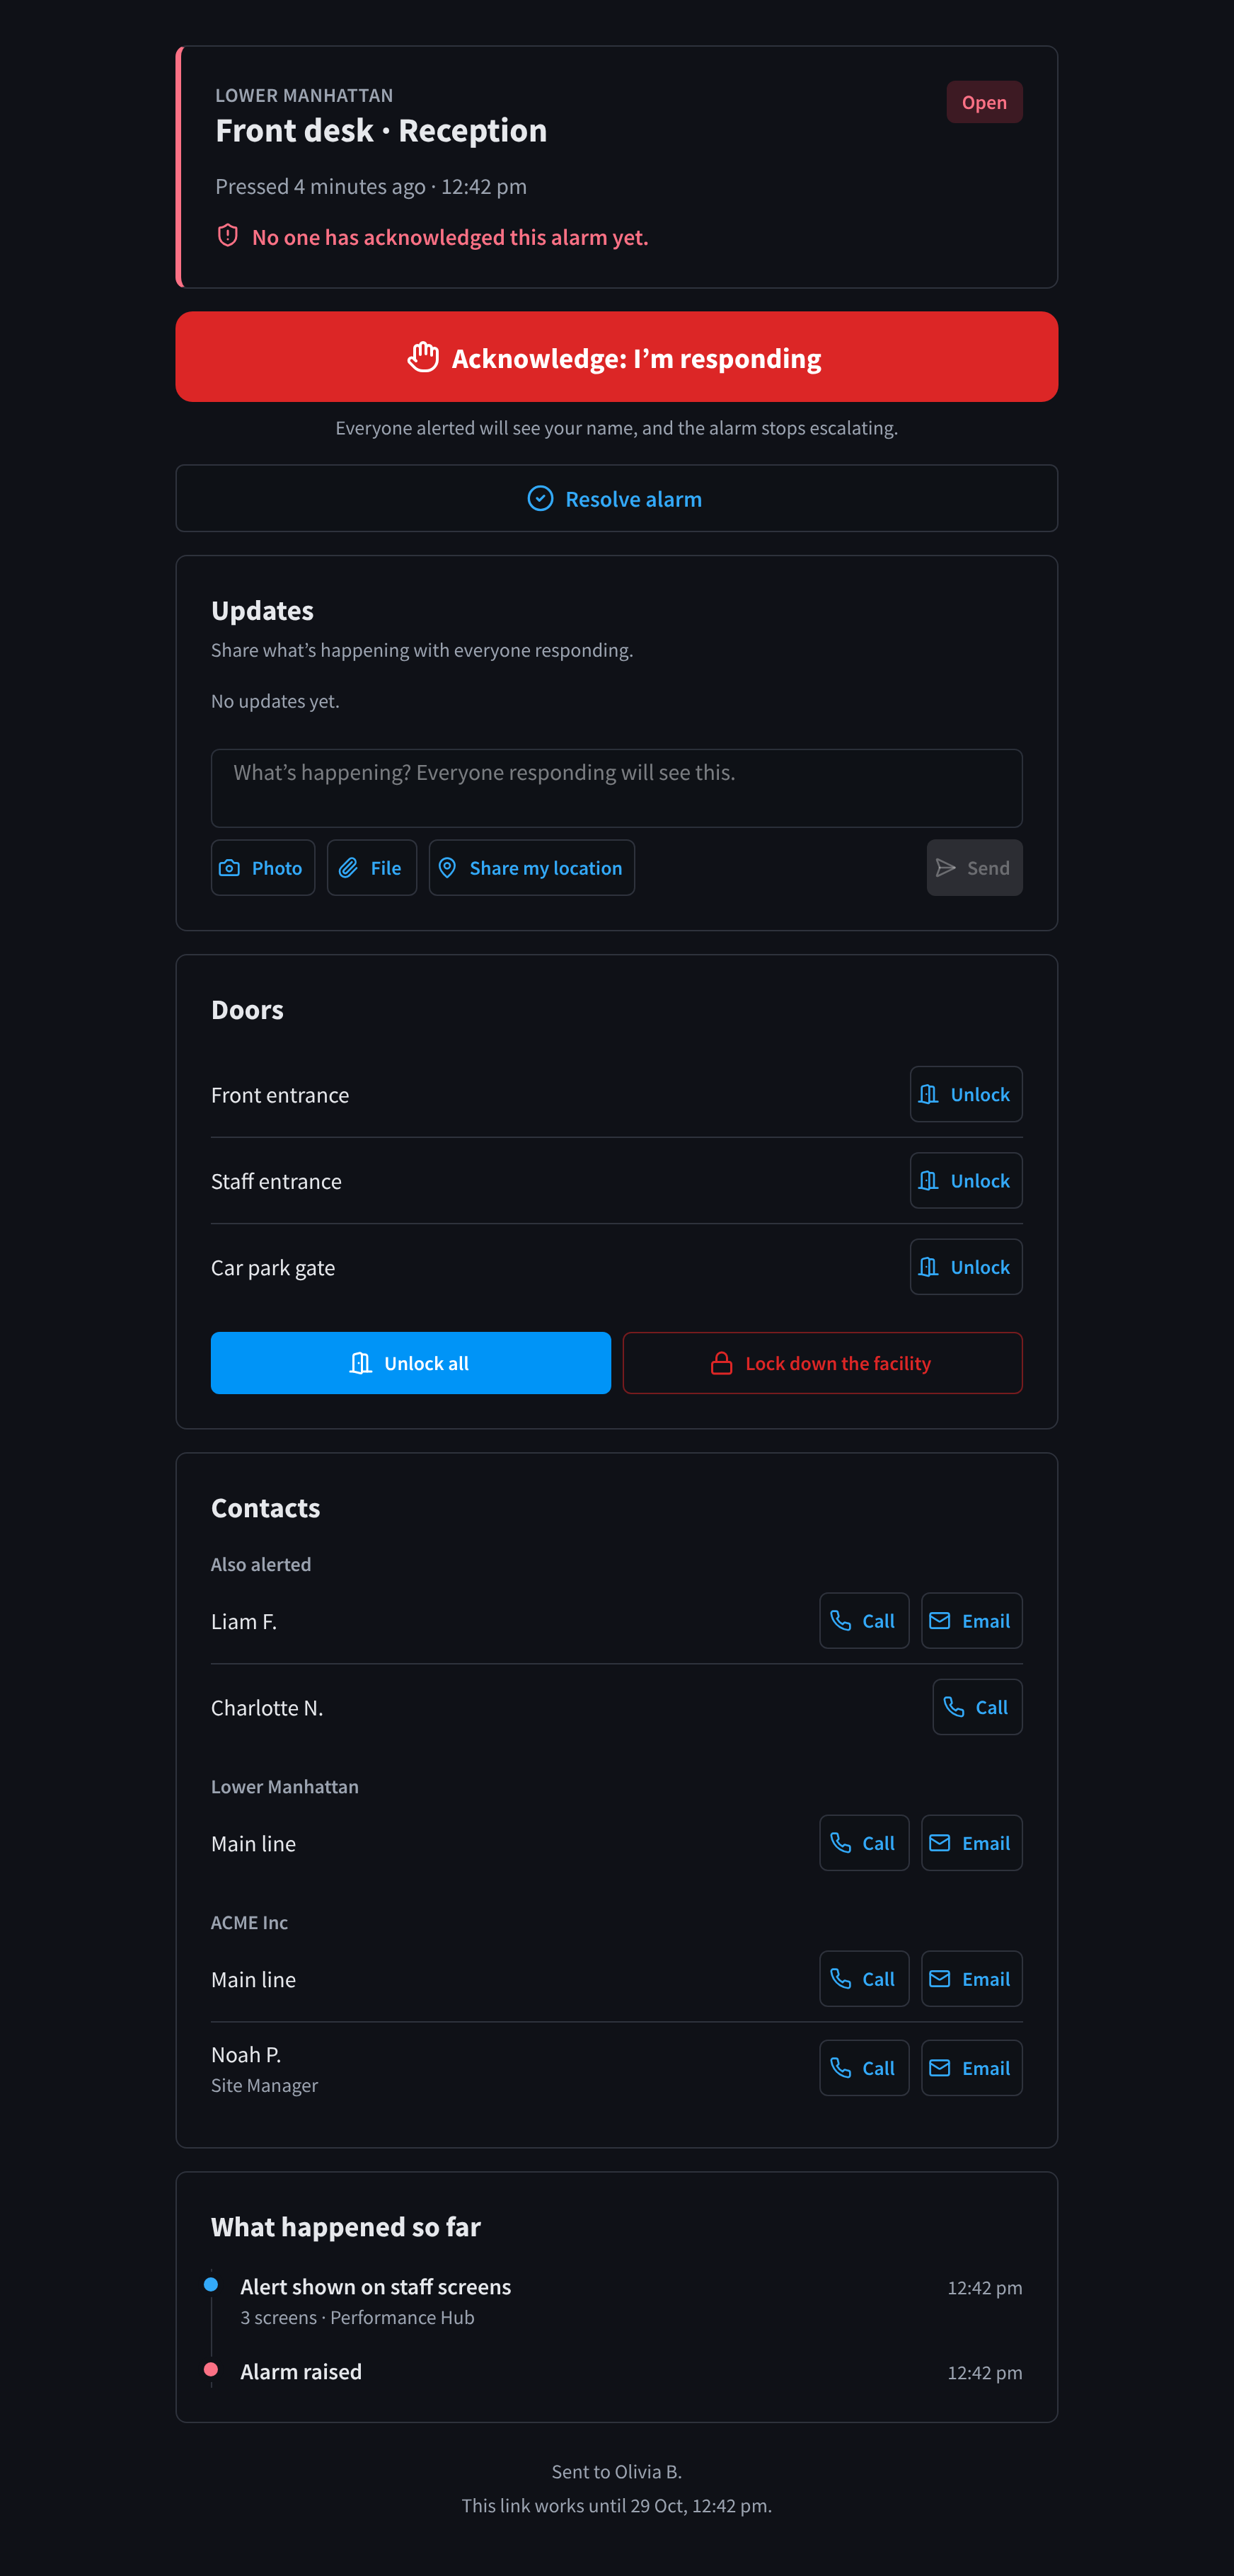The image size is (1234, 2576).
Task: Click the paper-plane icon in the Send button
Action: point(945,868)
